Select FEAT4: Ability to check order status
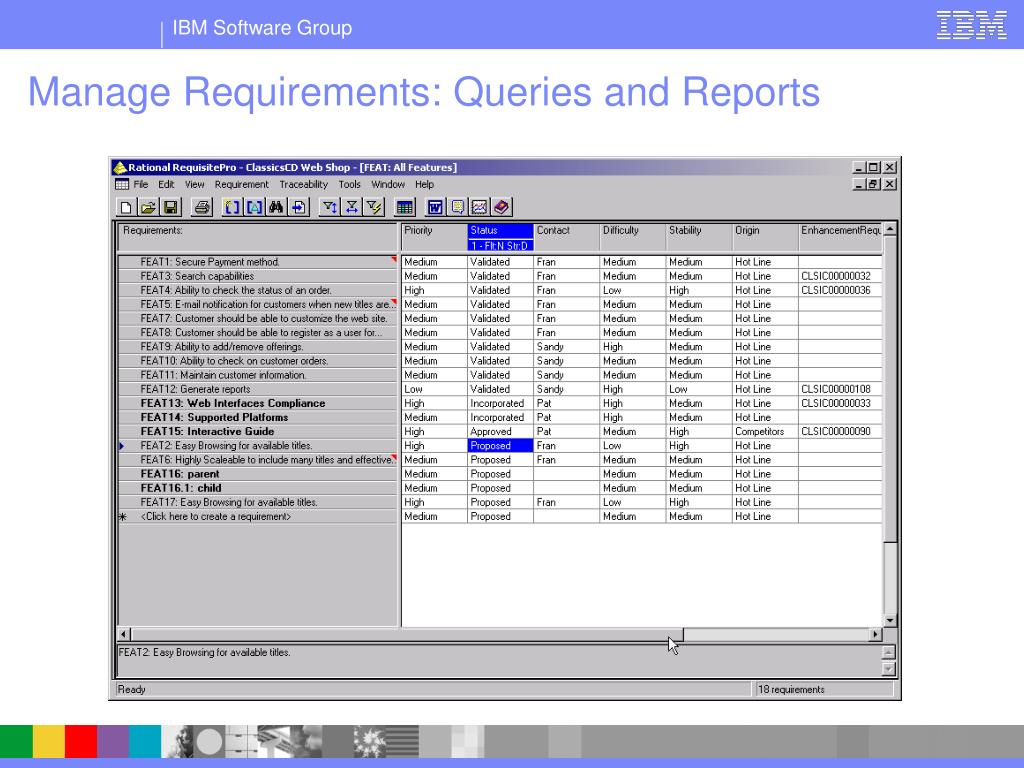 pos(258,290)
